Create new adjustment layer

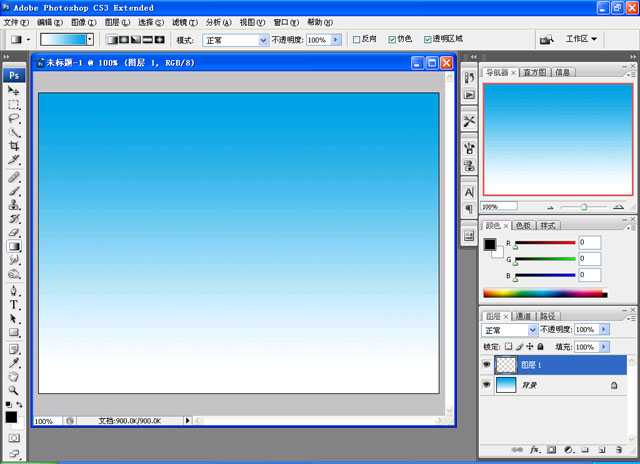coord(569,450)
